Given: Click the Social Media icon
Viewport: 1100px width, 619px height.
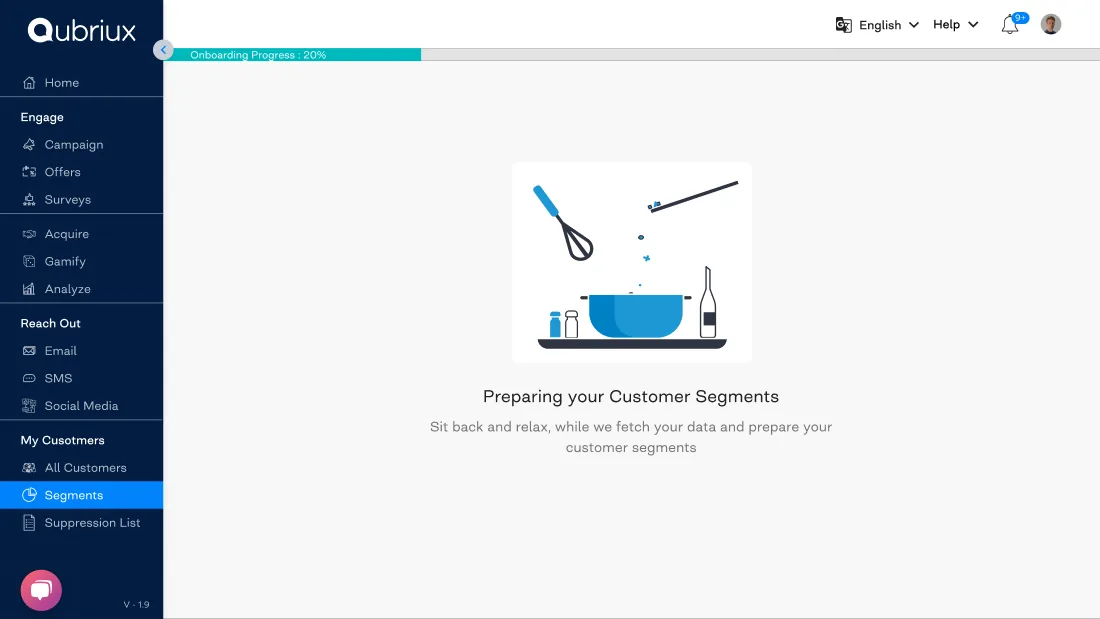Looking at the screenshot, I should click(x=29, y=406).
